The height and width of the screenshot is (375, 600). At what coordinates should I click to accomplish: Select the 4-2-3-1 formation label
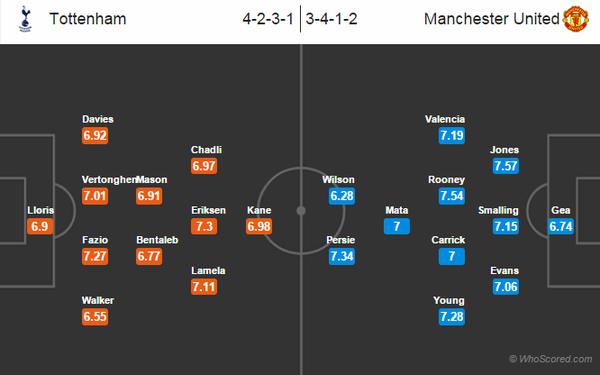click(x=268, y=19)
